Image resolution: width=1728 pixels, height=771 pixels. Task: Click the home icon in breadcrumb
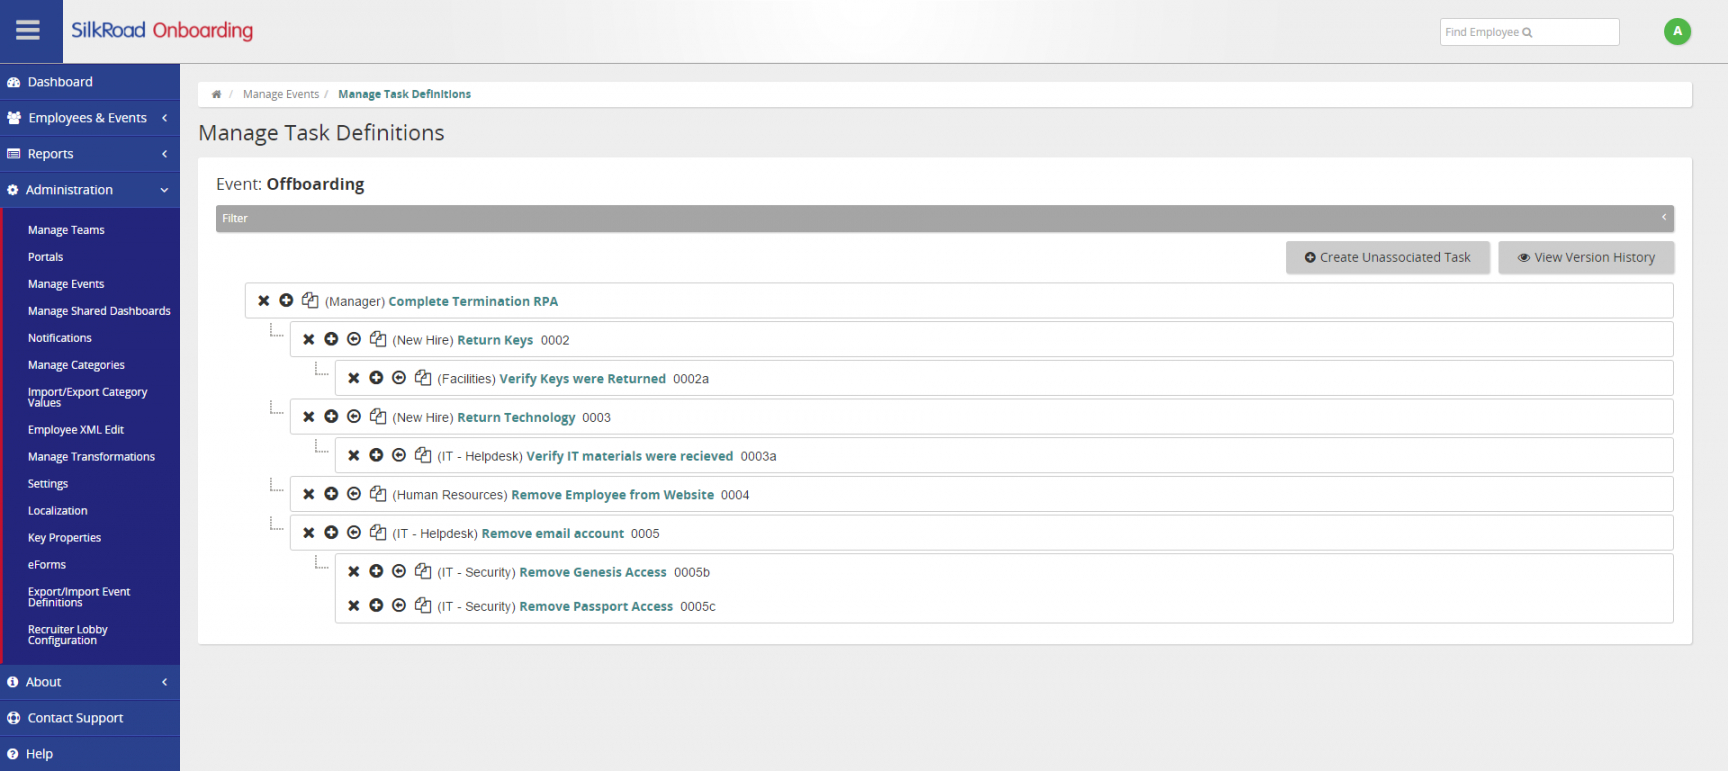click(x=216, y=95)
